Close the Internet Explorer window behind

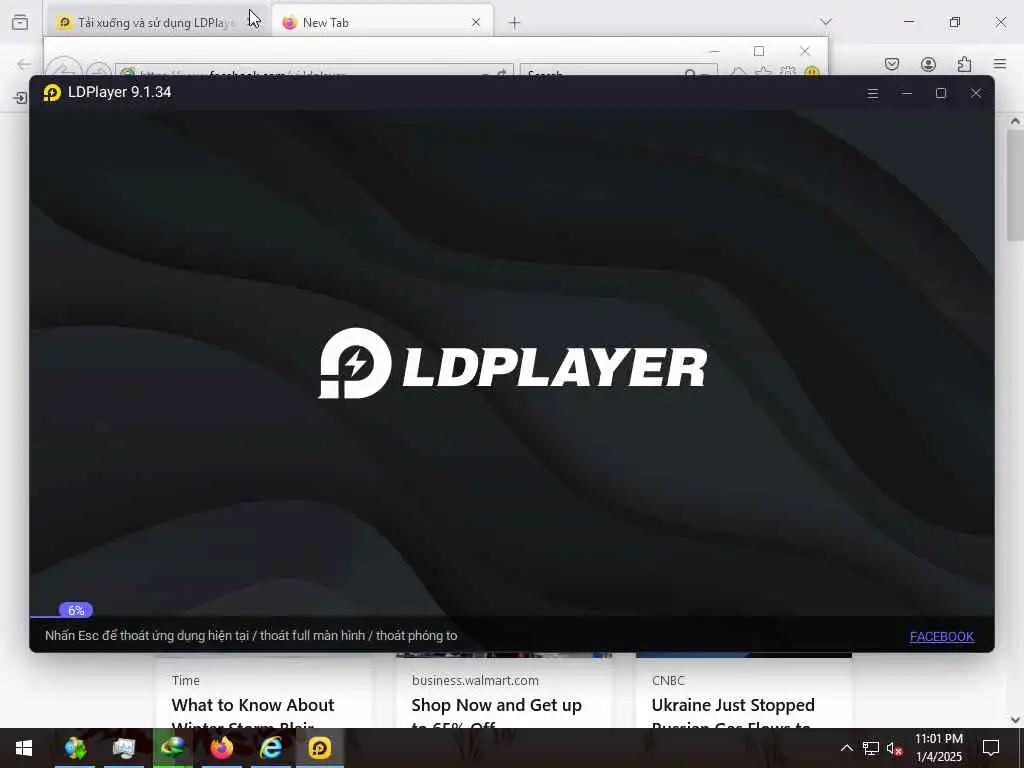coord(805,51)
